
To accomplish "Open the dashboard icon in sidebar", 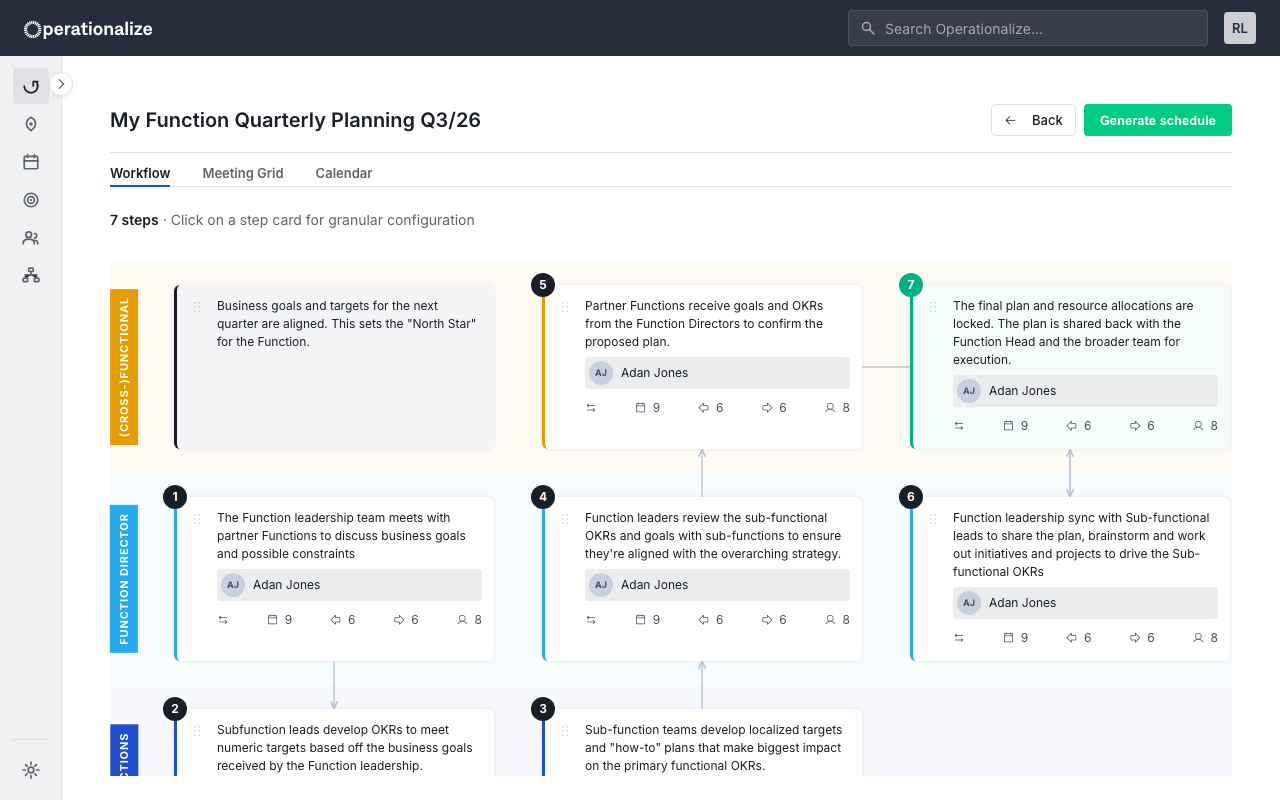I will (x=31, y=86).
